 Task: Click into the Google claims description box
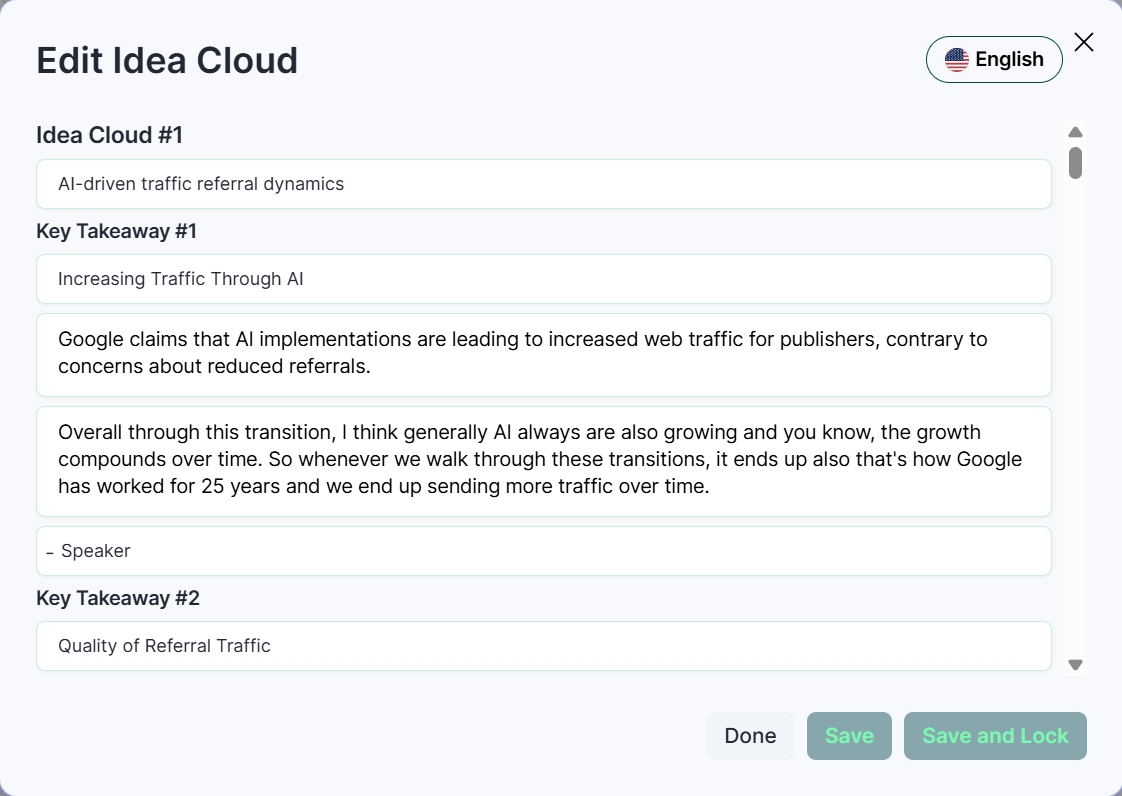[x=543, y=354]
